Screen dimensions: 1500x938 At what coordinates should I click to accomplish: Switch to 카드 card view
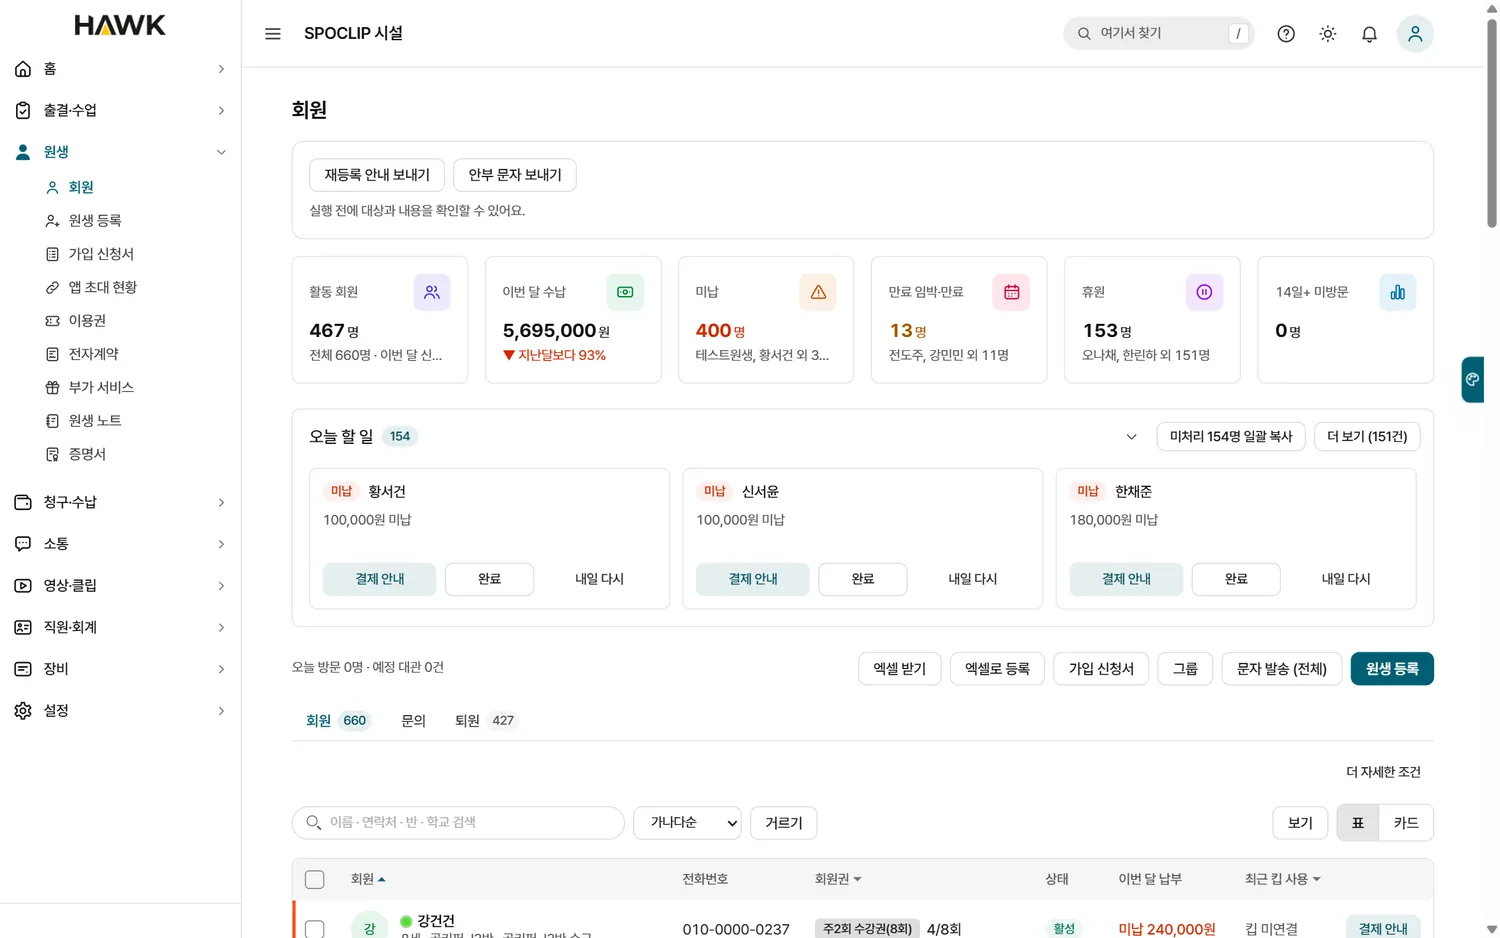(x=1406, y=823)
